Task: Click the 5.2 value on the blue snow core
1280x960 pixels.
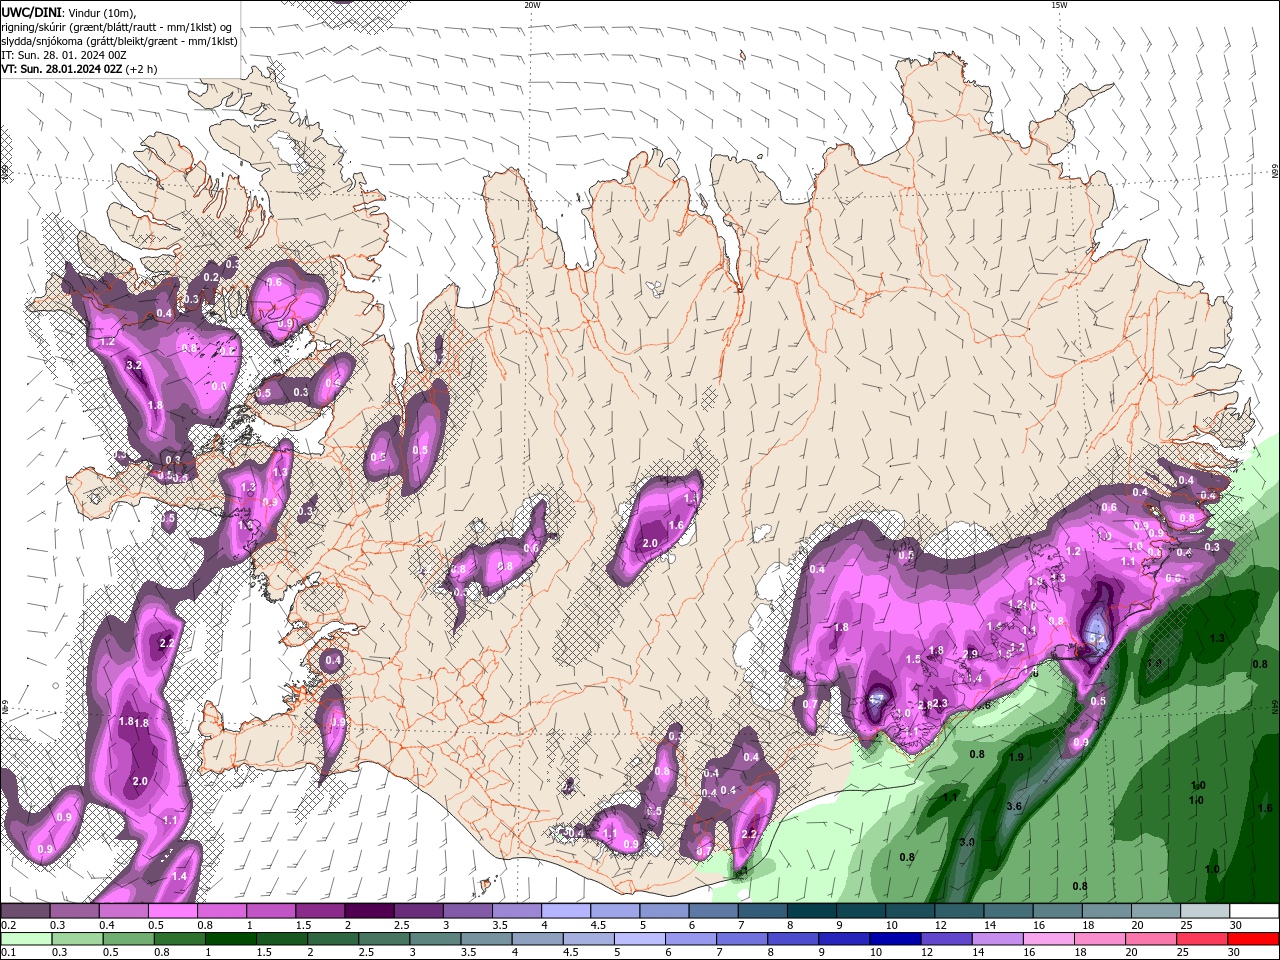Action: (1096, 637)
